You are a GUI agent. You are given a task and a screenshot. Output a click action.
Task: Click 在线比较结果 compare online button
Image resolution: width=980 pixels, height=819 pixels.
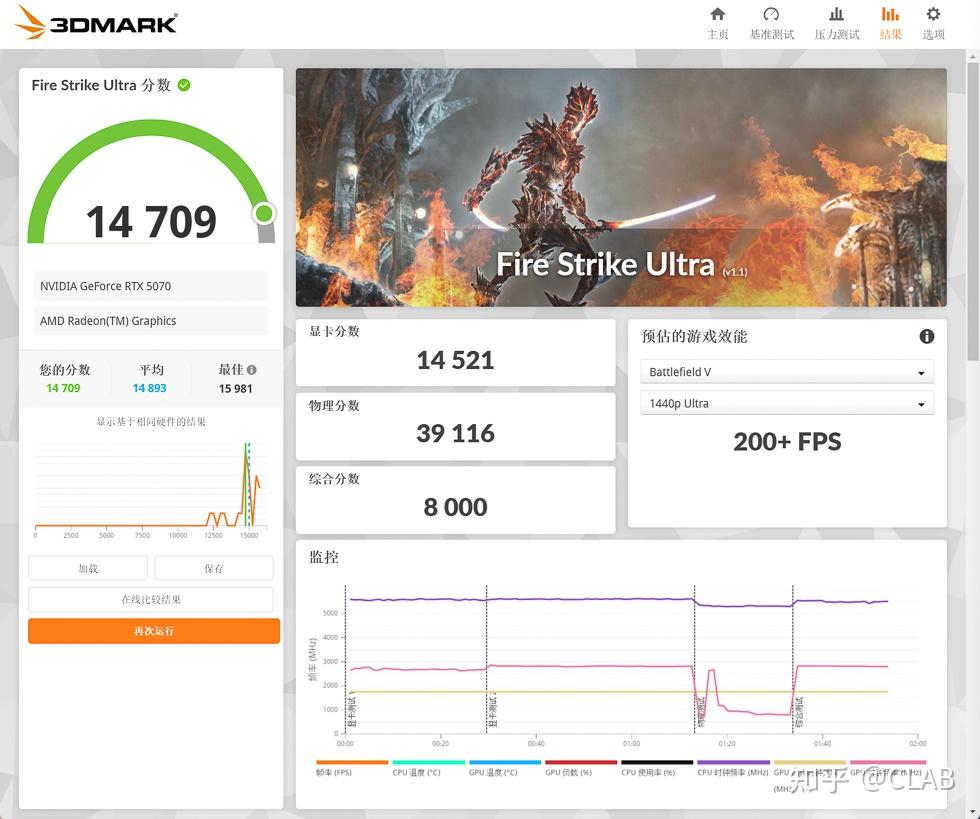(x=151, y=599)
